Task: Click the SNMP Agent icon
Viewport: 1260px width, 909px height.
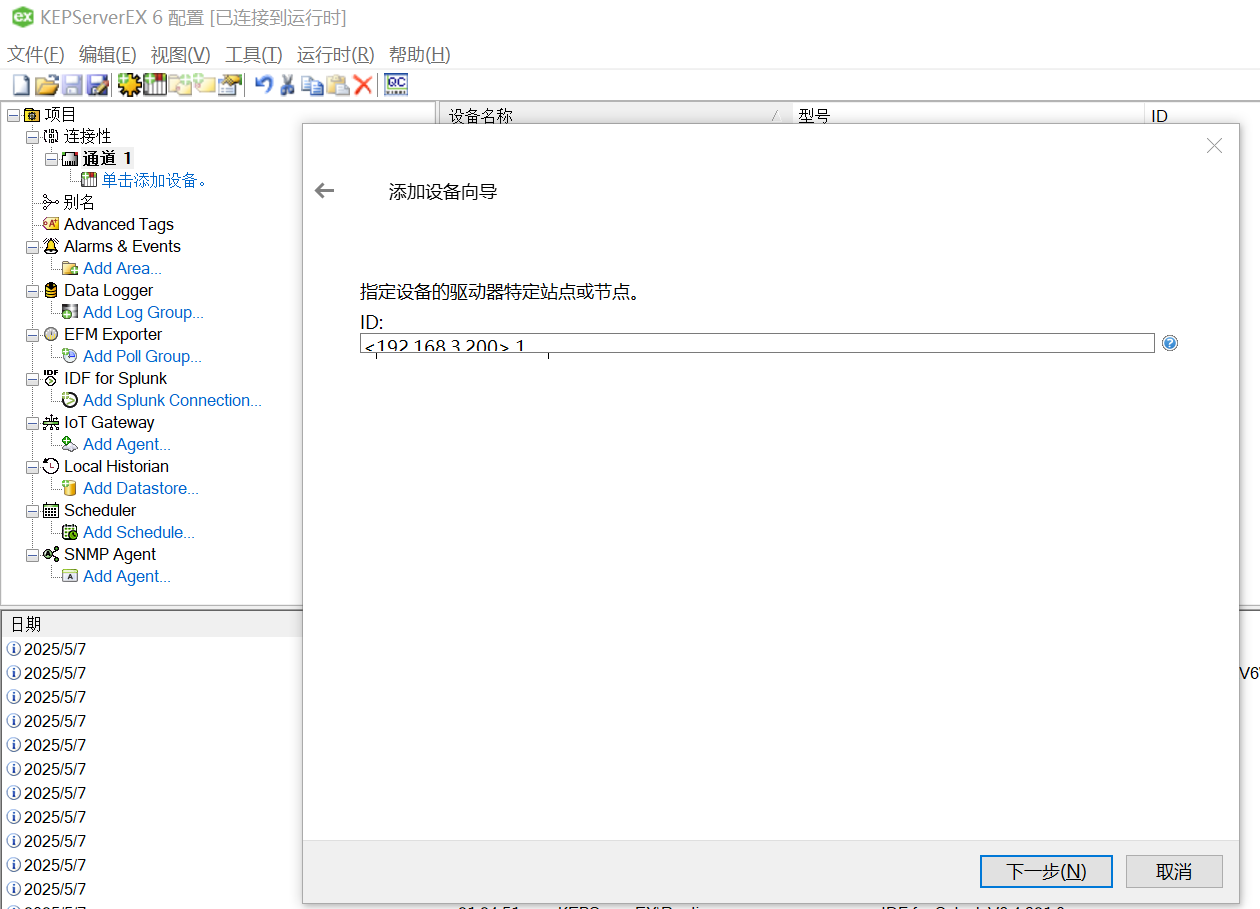Action: [51, 554]
